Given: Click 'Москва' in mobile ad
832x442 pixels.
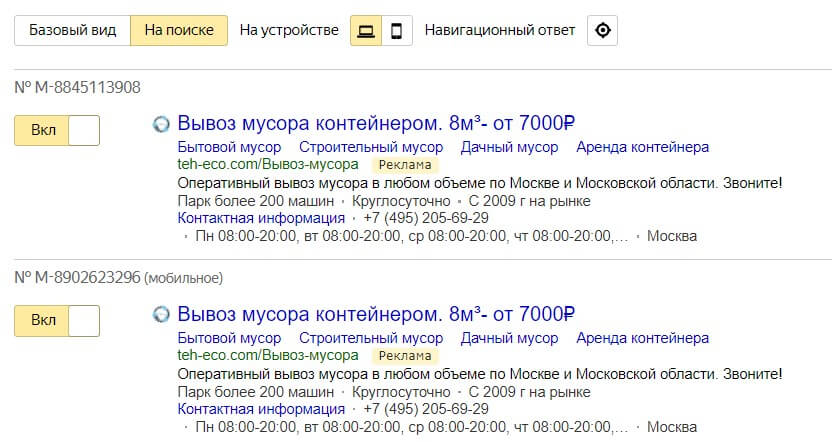Looking at the screenshot, I should 672,427.
